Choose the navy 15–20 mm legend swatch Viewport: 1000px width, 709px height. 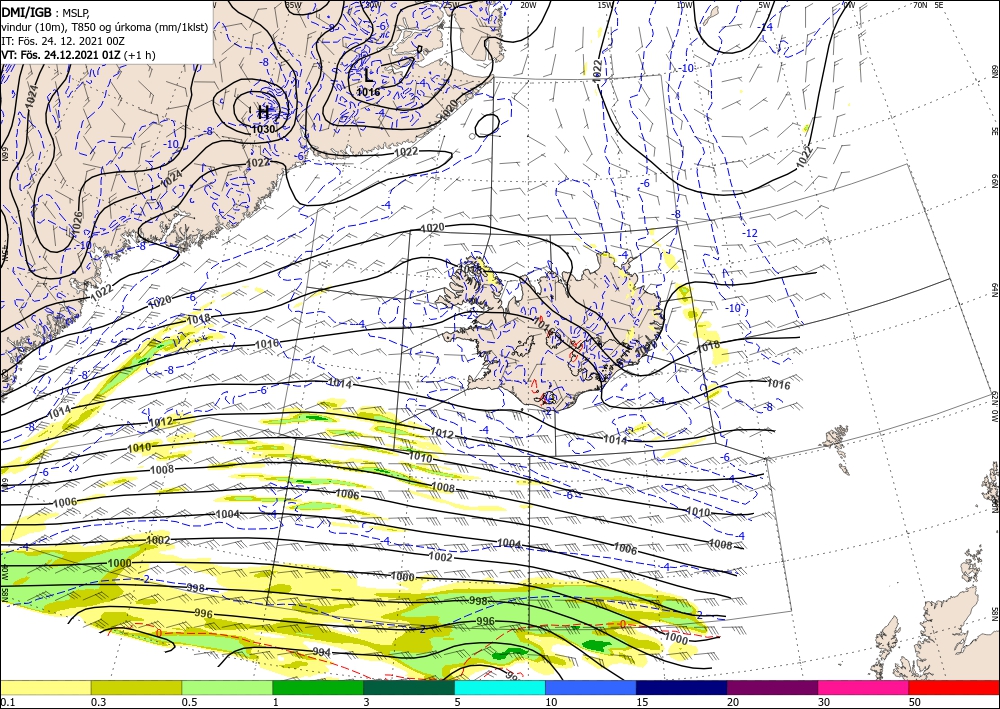point(682,687)
